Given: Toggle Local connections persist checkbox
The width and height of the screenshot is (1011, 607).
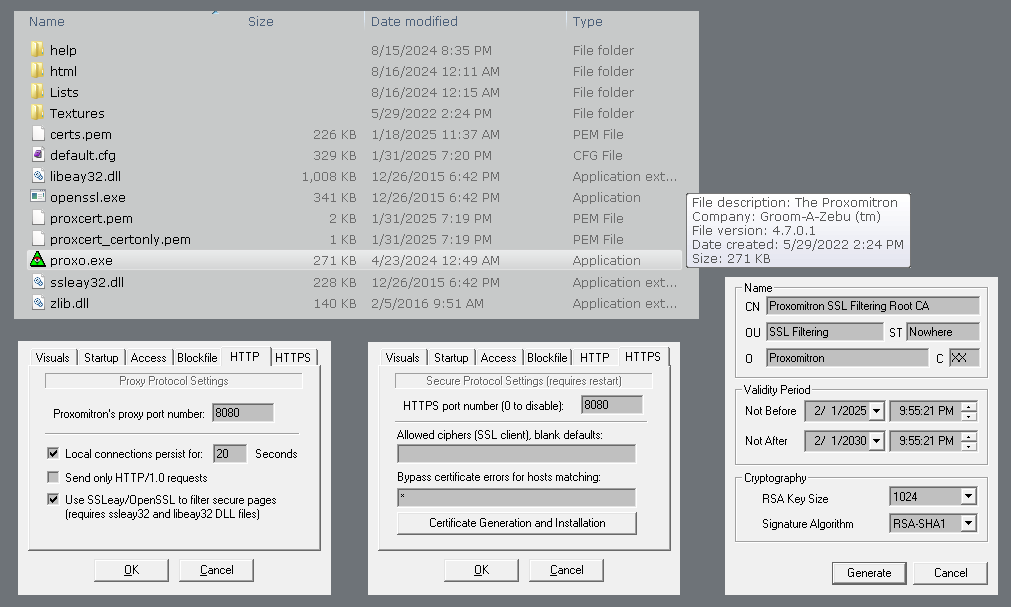Looking at the screenshot, I should [x=53, y=453].
